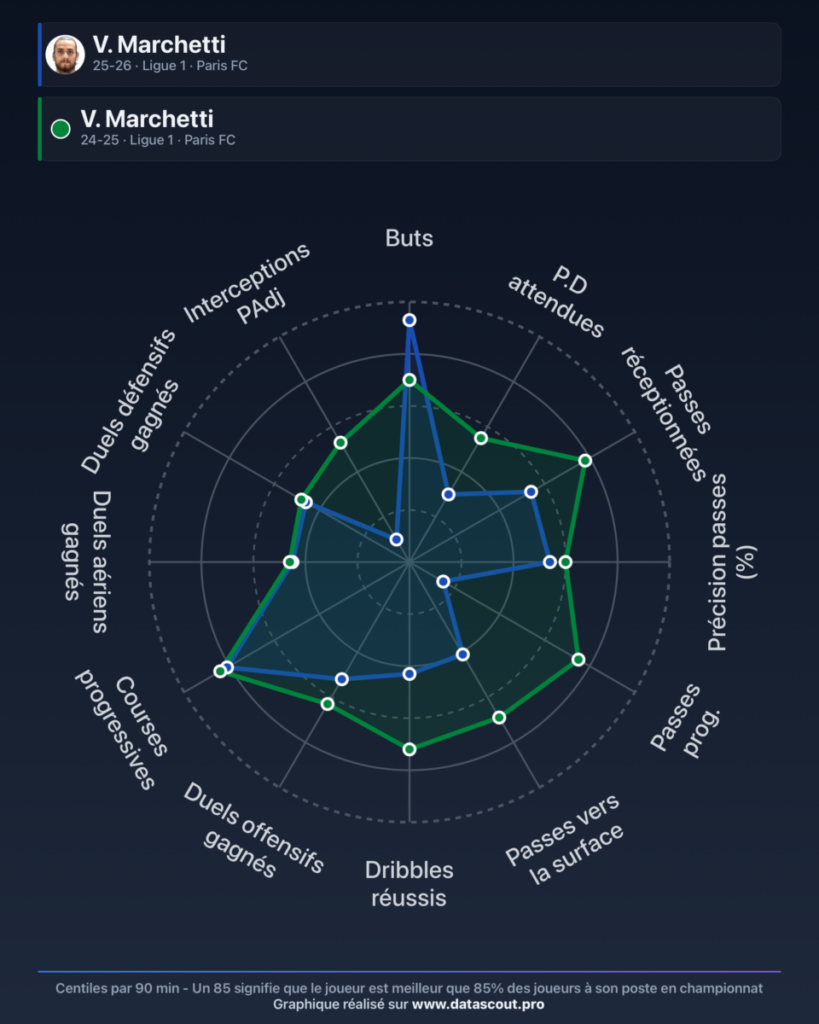This screenshot has height=1024, width=819.
Task: Click the green data point on the Buts axis
Action: pyautogui.click(x=410, y=380)
